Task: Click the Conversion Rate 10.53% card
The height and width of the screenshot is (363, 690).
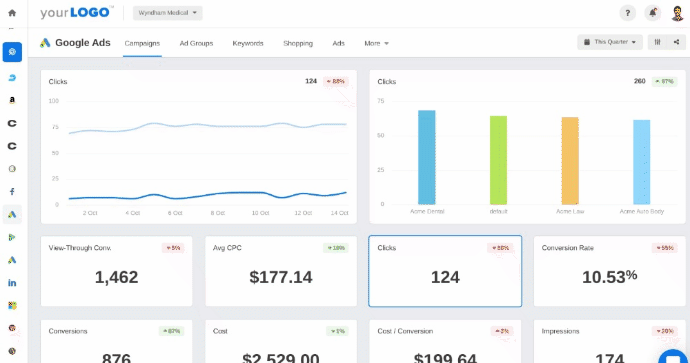Action: click(609, 271)
